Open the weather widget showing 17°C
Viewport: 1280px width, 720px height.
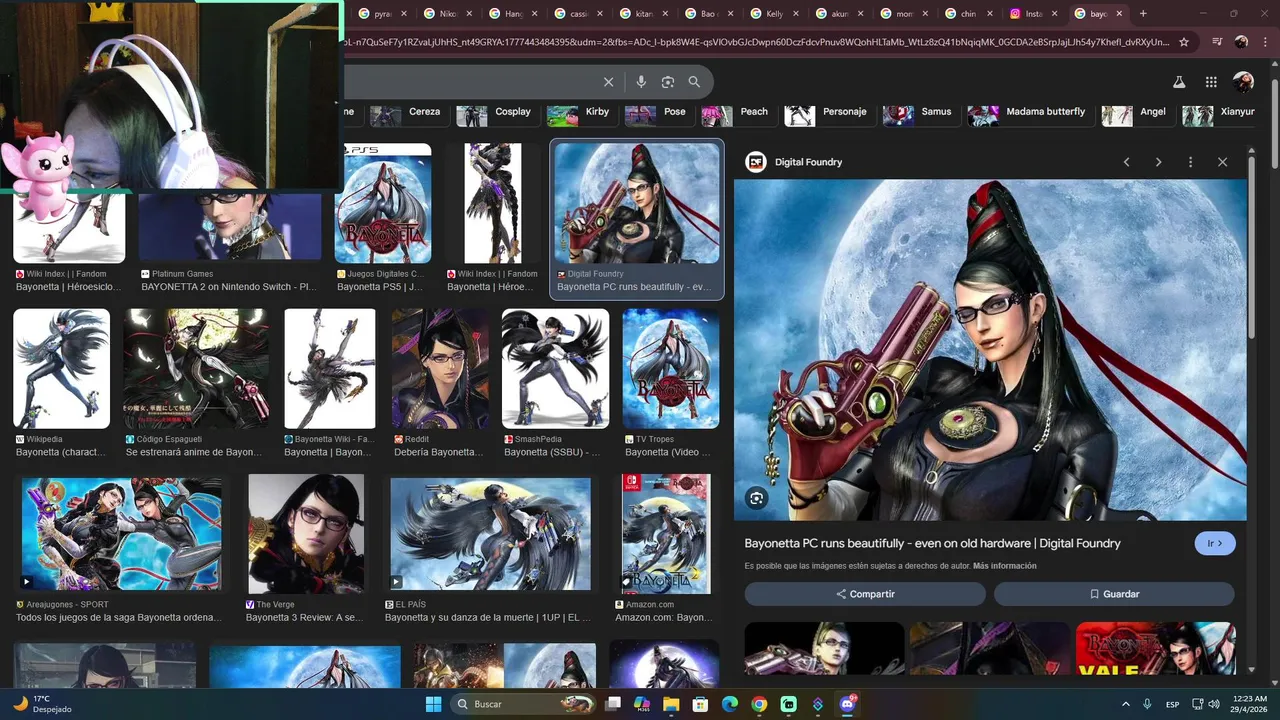[x=42, y=704]
